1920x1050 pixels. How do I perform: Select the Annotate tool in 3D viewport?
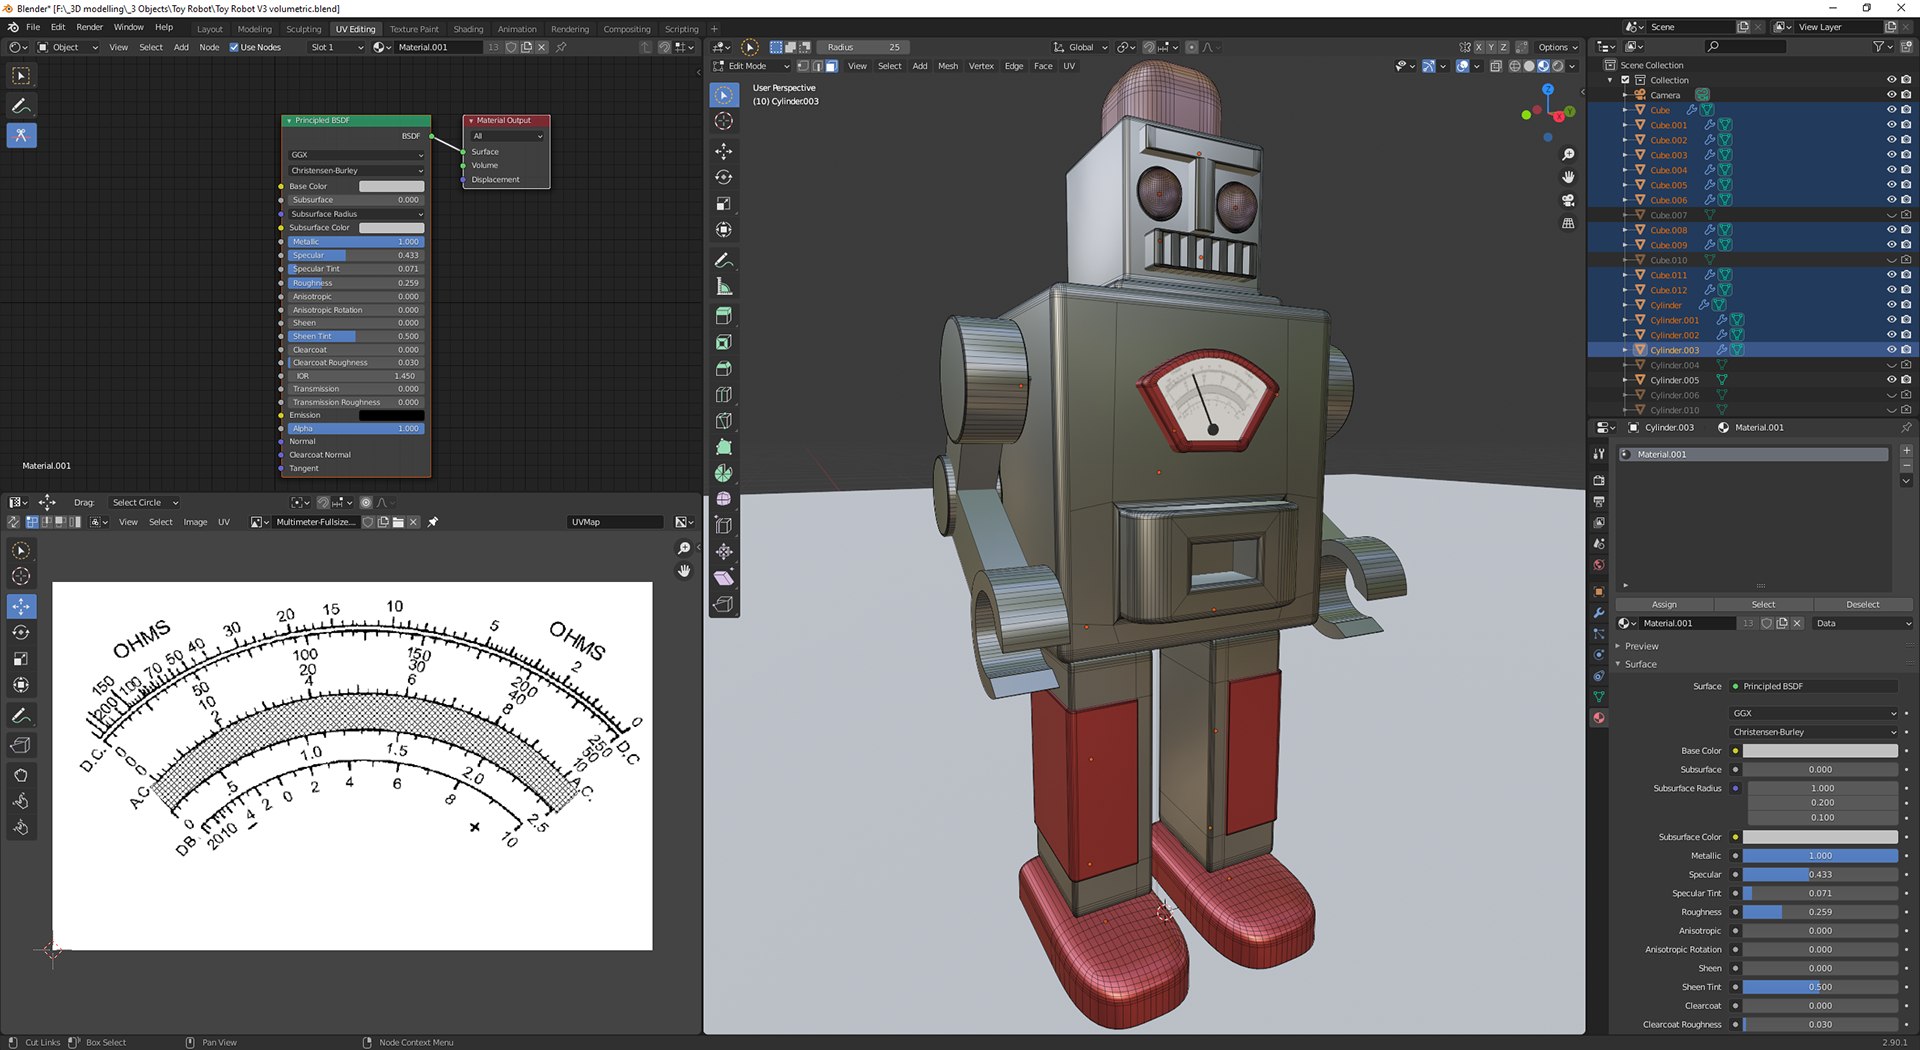click(x=724, y=261)
